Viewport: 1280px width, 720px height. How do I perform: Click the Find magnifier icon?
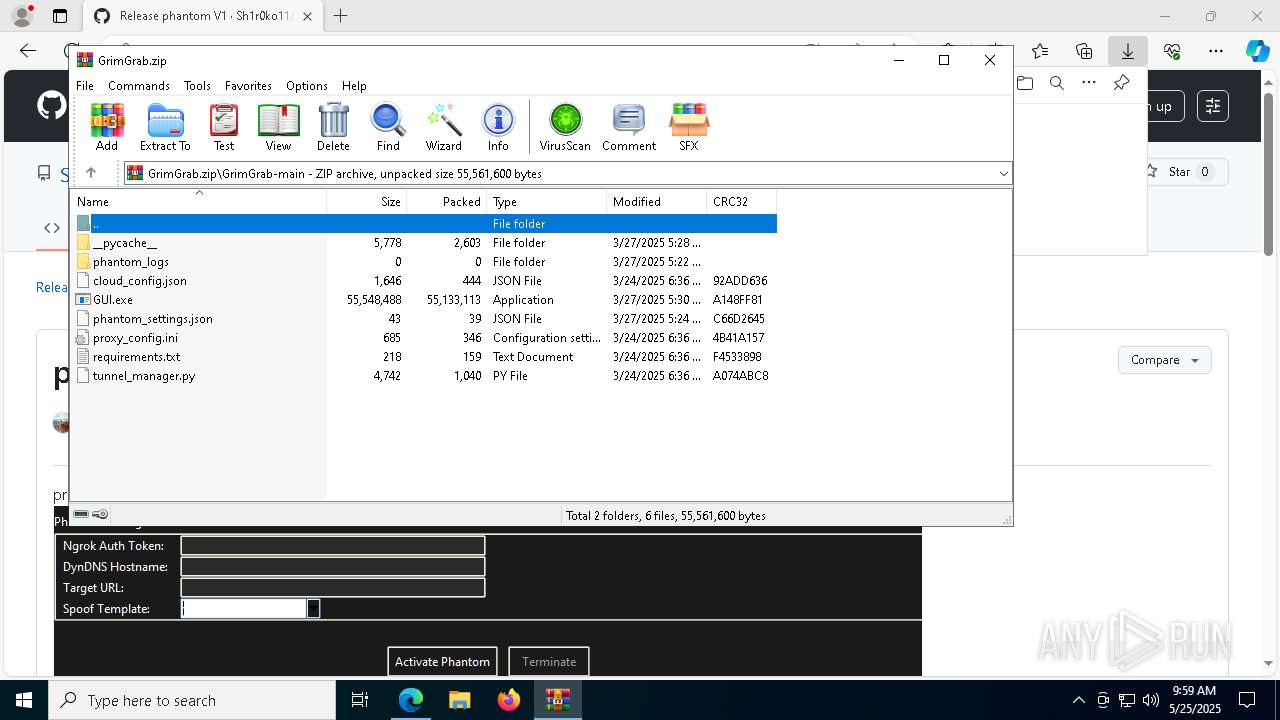pyautogui.click(x=388, y=127)
